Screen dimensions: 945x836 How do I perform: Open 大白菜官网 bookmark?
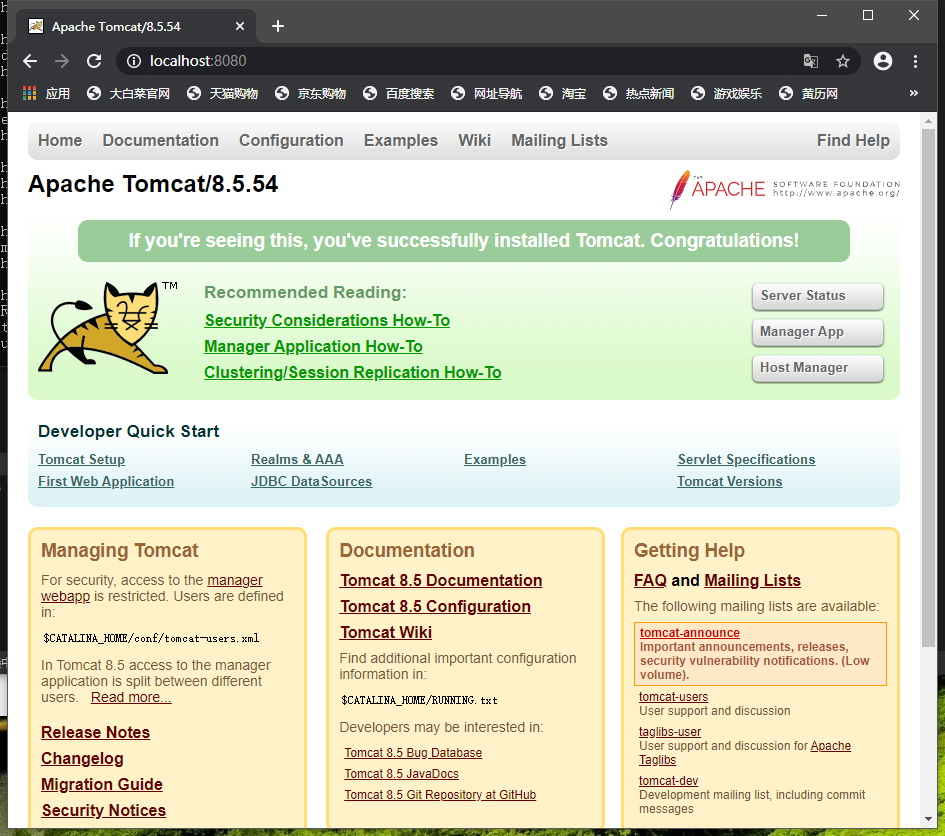tap(128, 93)
